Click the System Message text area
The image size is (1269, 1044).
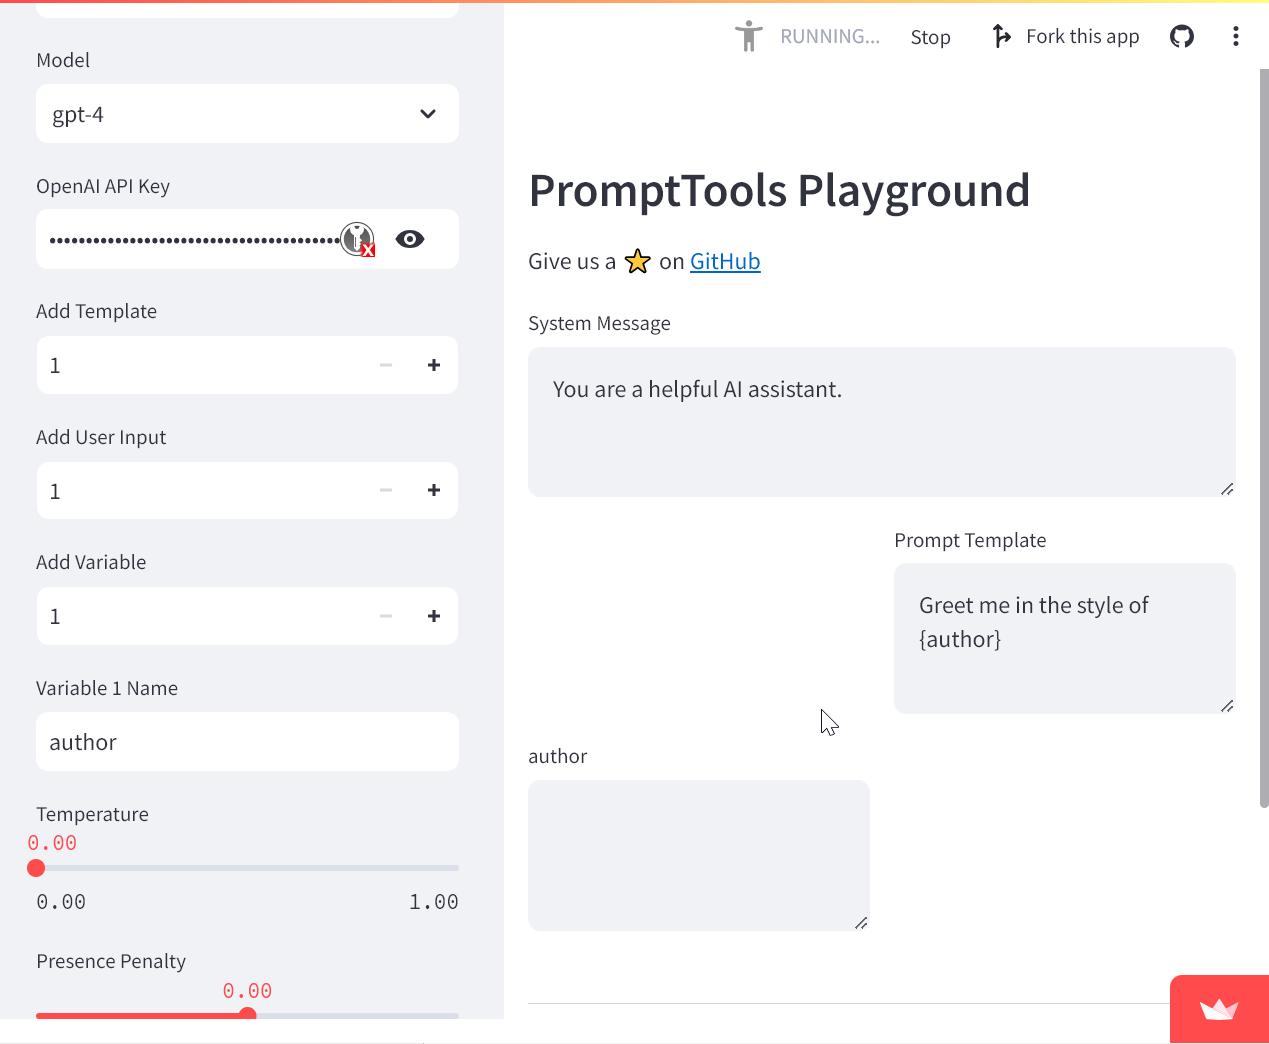tap(882, 422)
